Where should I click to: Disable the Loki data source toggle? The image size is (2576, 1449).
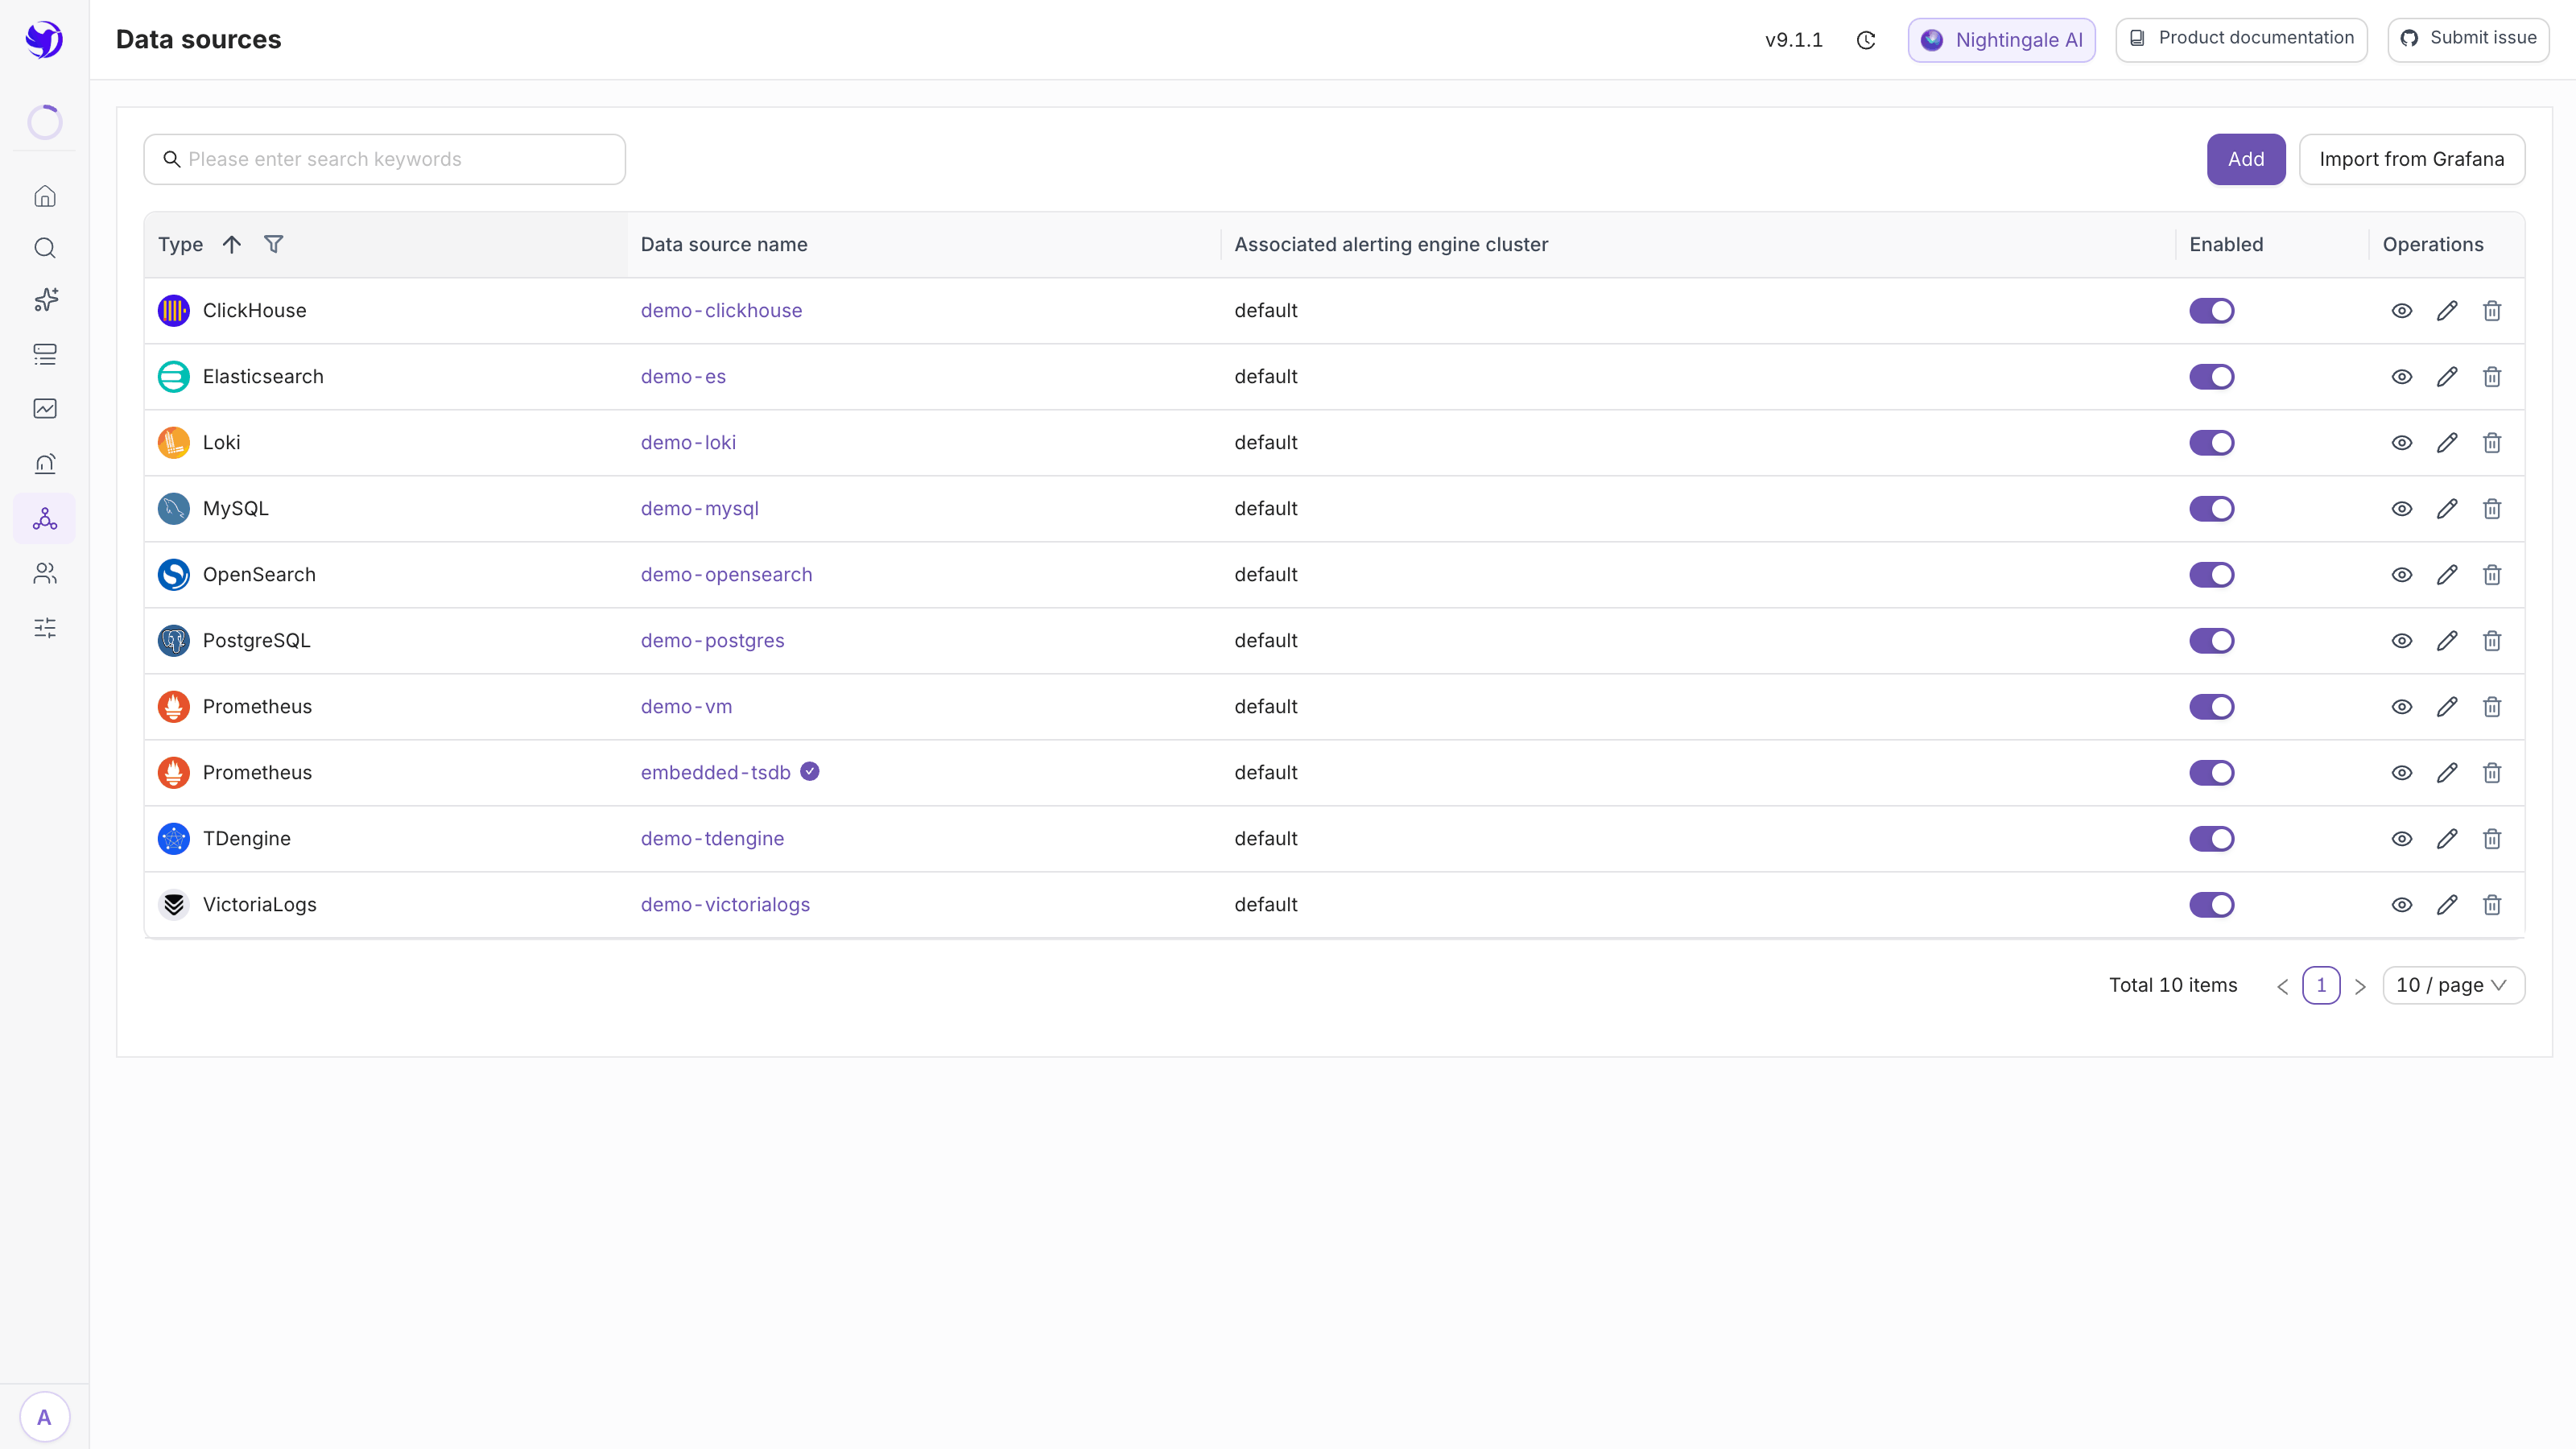coord(2211,443)
